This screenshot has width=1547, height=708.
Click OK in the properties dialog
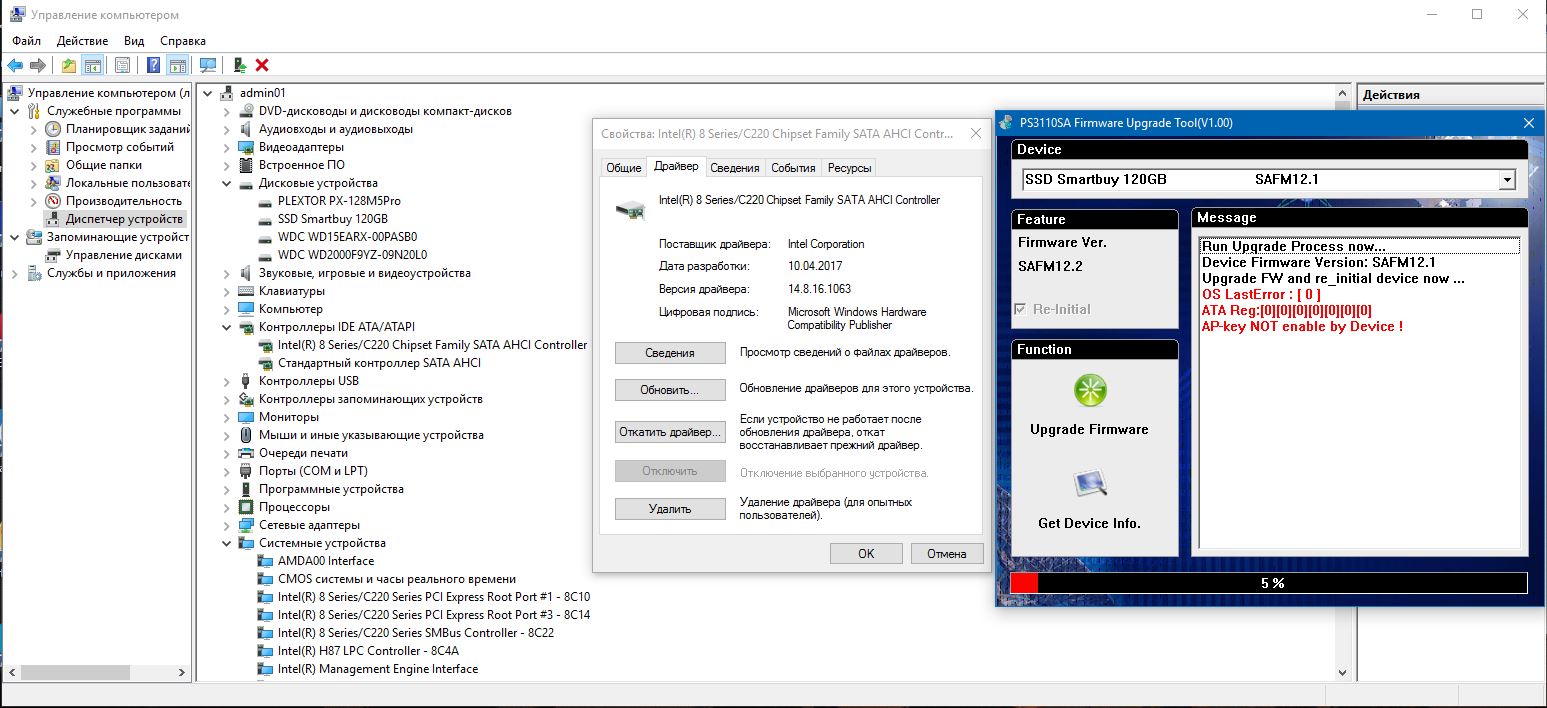[866, 553]
